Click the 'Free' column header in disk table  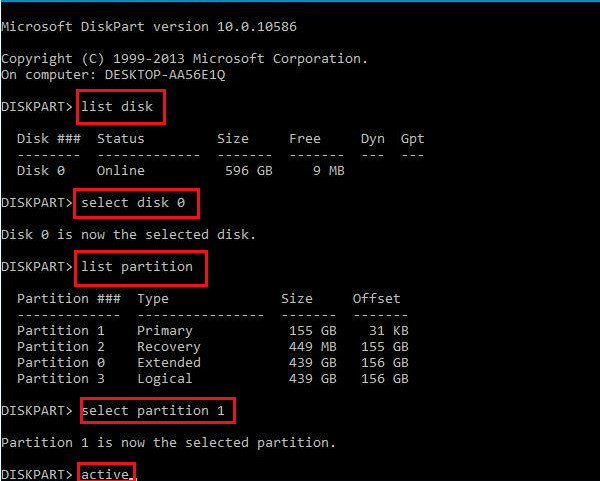305,139
